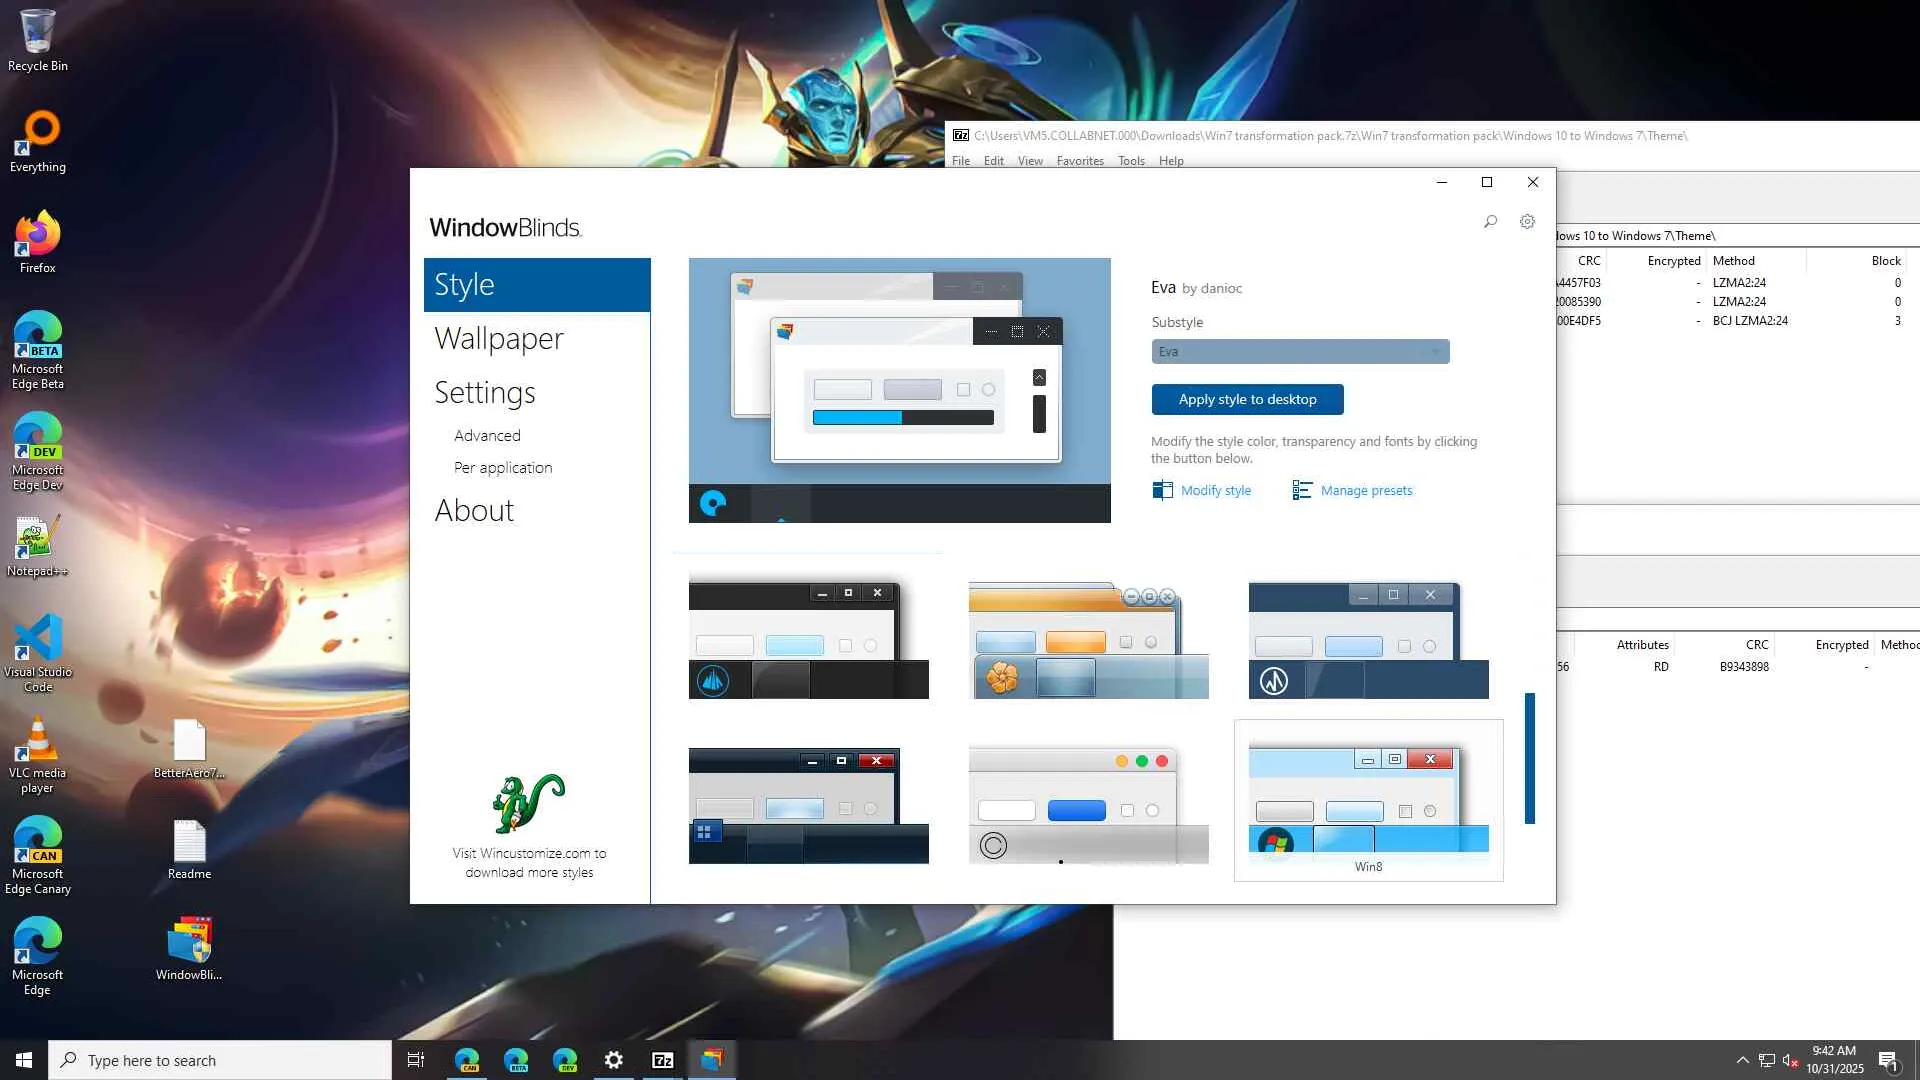Screen dimensions: 1920x1080
Task: Open the WindowBlinds gear settings icon
Action: coord(1527,222)
